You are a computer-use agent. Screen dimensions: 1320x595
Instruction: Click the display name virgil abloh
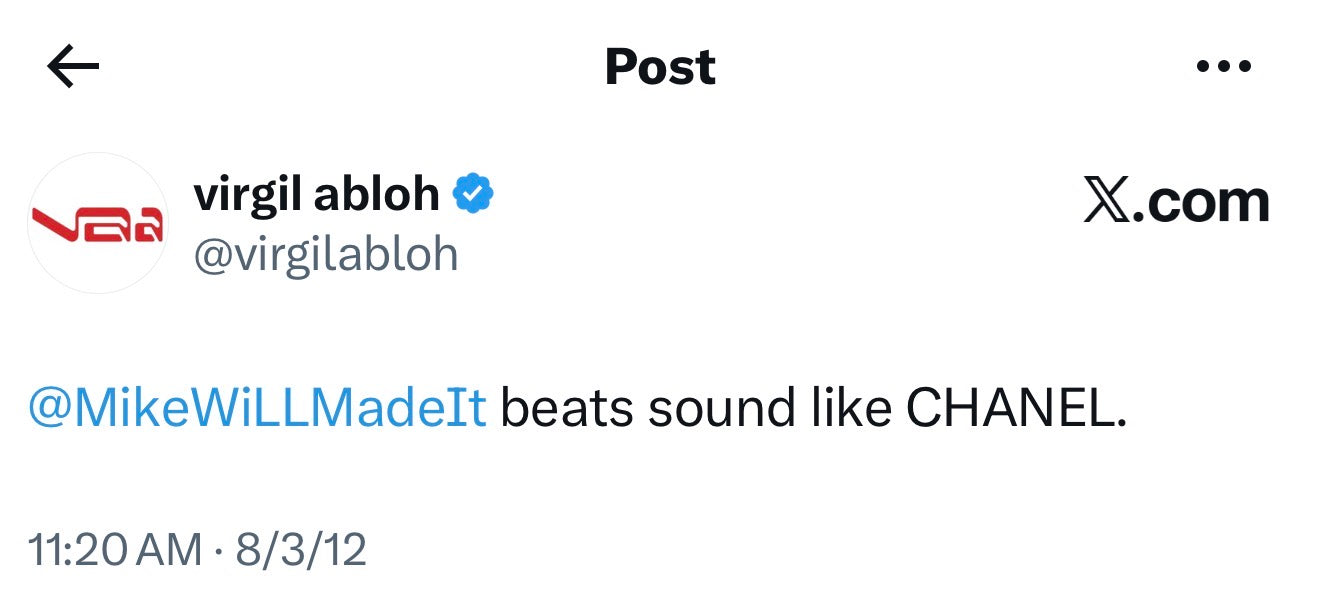(x=316, y=194)
